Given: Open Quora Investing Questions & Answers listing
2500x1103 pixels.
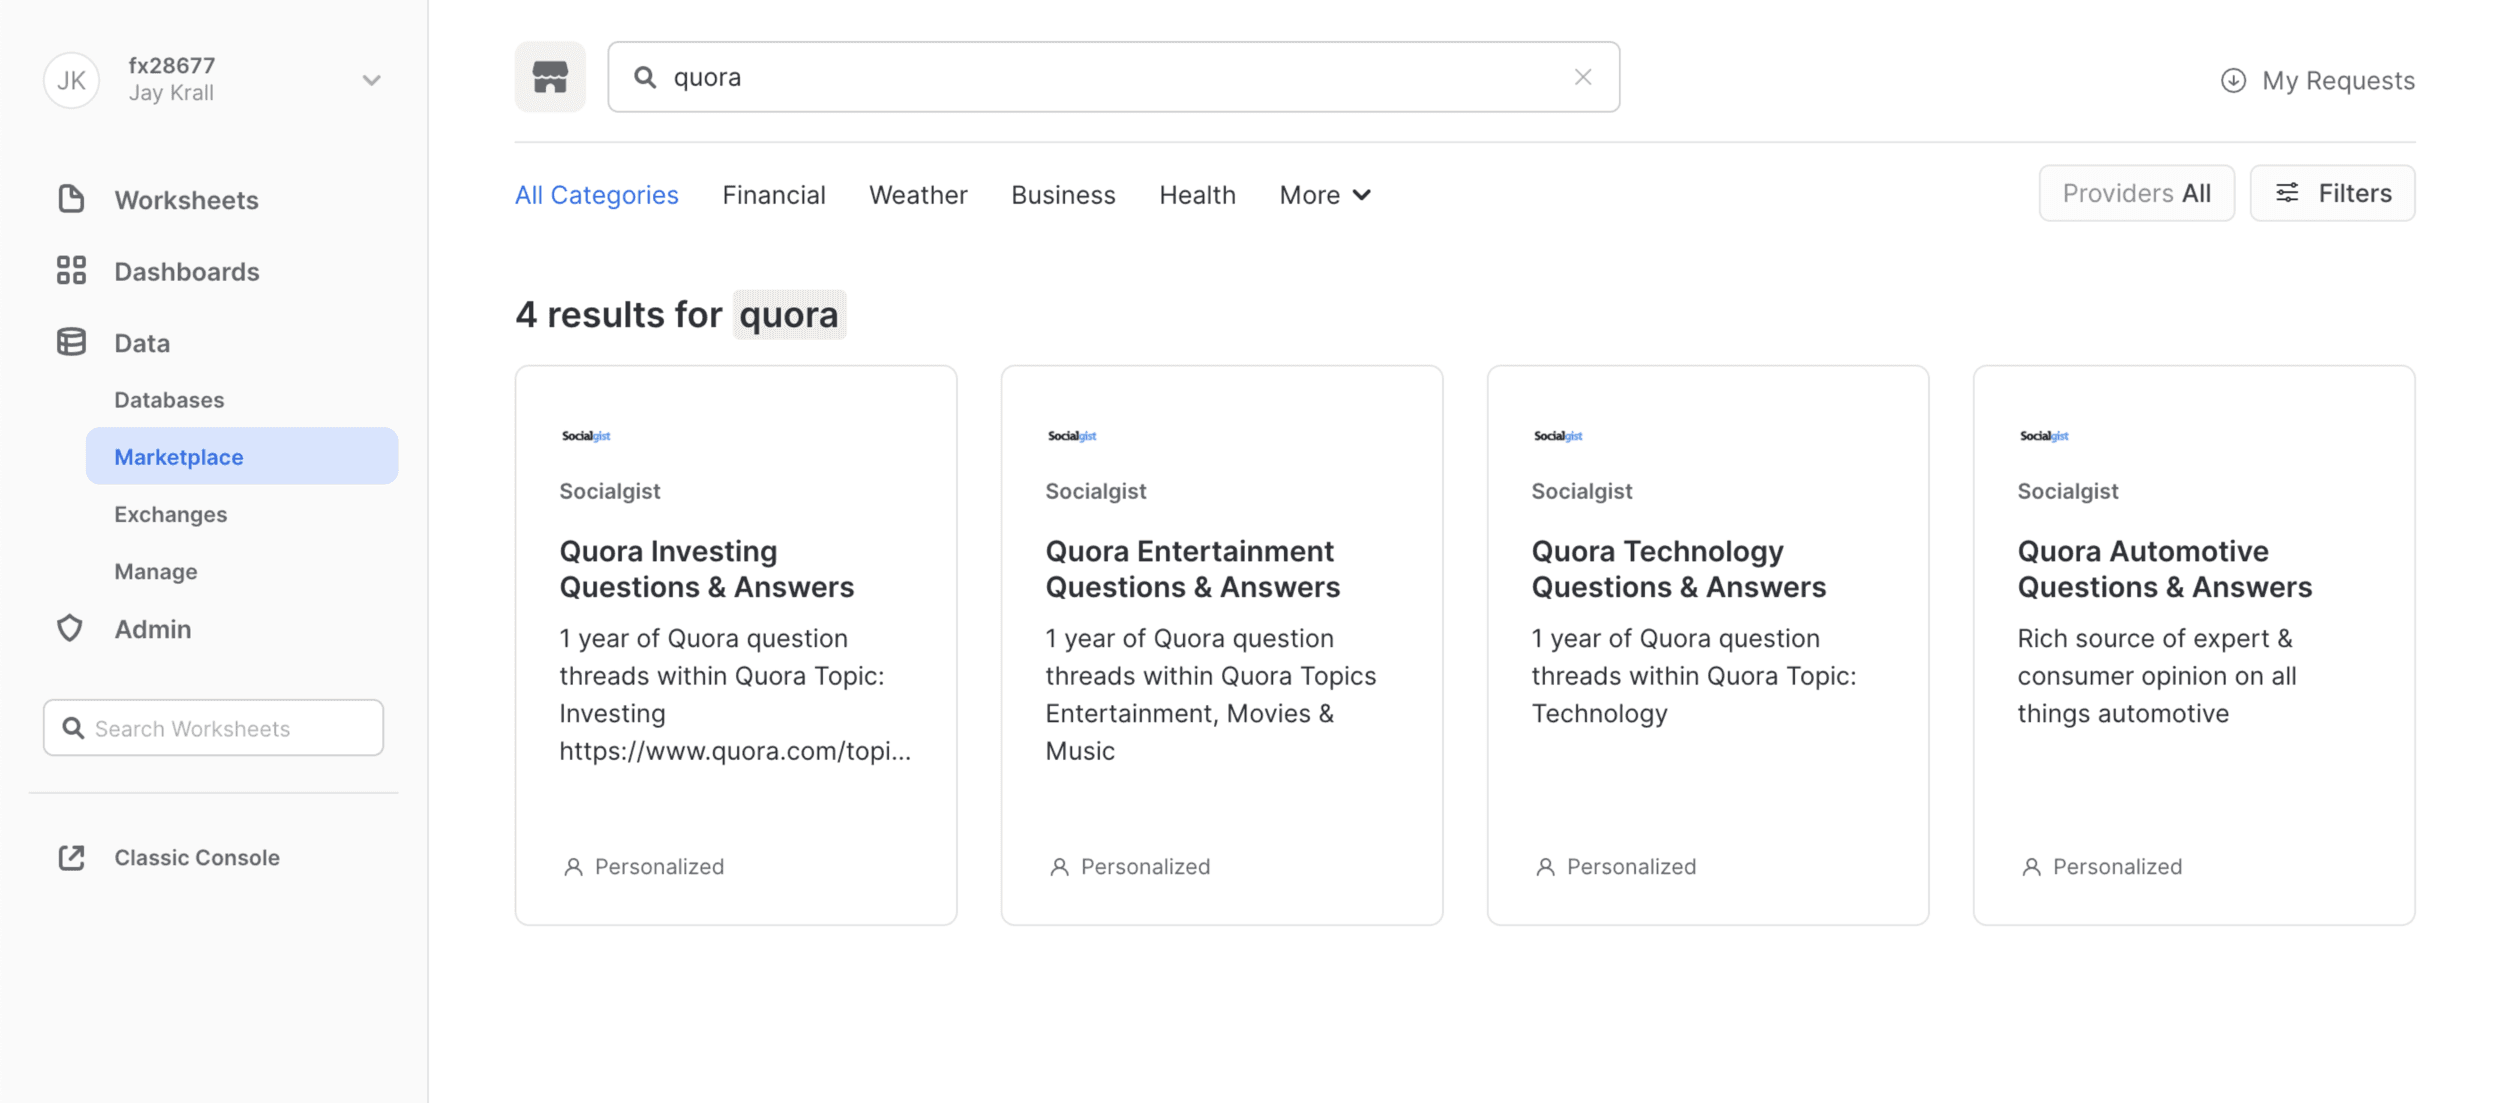Looking at the screenshot, I should [706, 568].
